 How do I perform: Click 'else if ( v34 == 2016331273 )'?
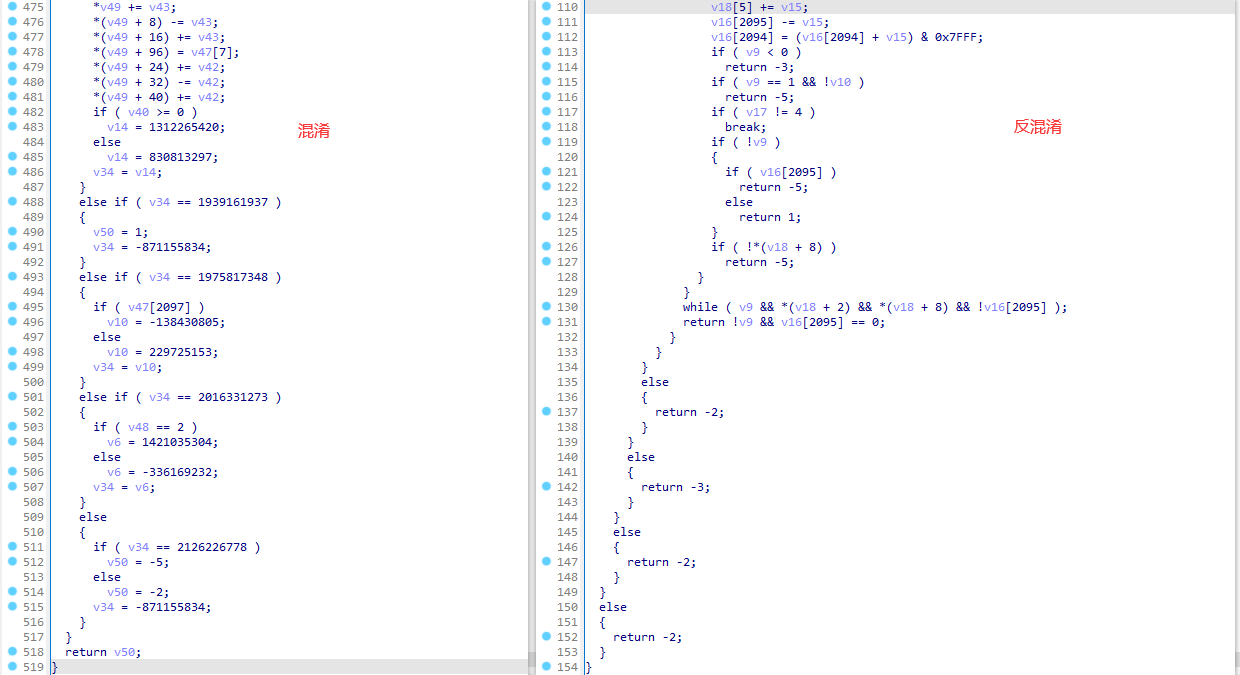(x=180, y=397)
